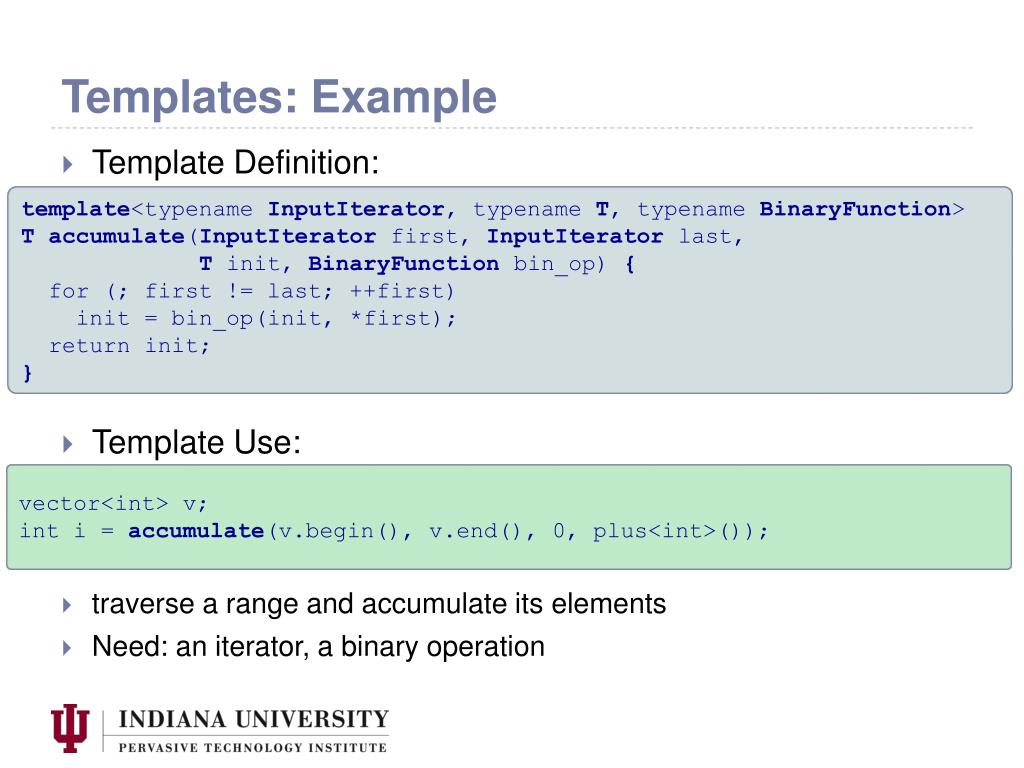1024x768 pixels.
Task: Click the 'T init, BinaryFunction bin_op) {' line
Action: [x=417, y=264]
